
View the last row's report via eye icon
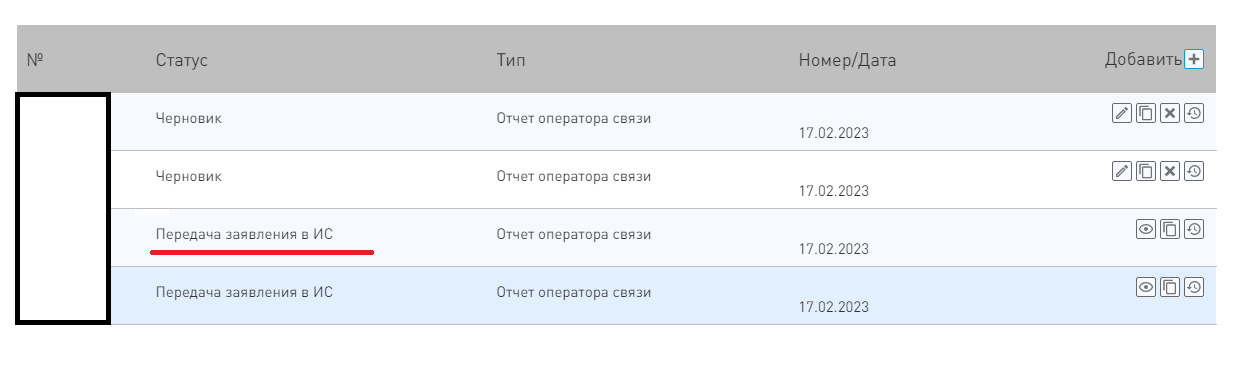(1146, 287)
